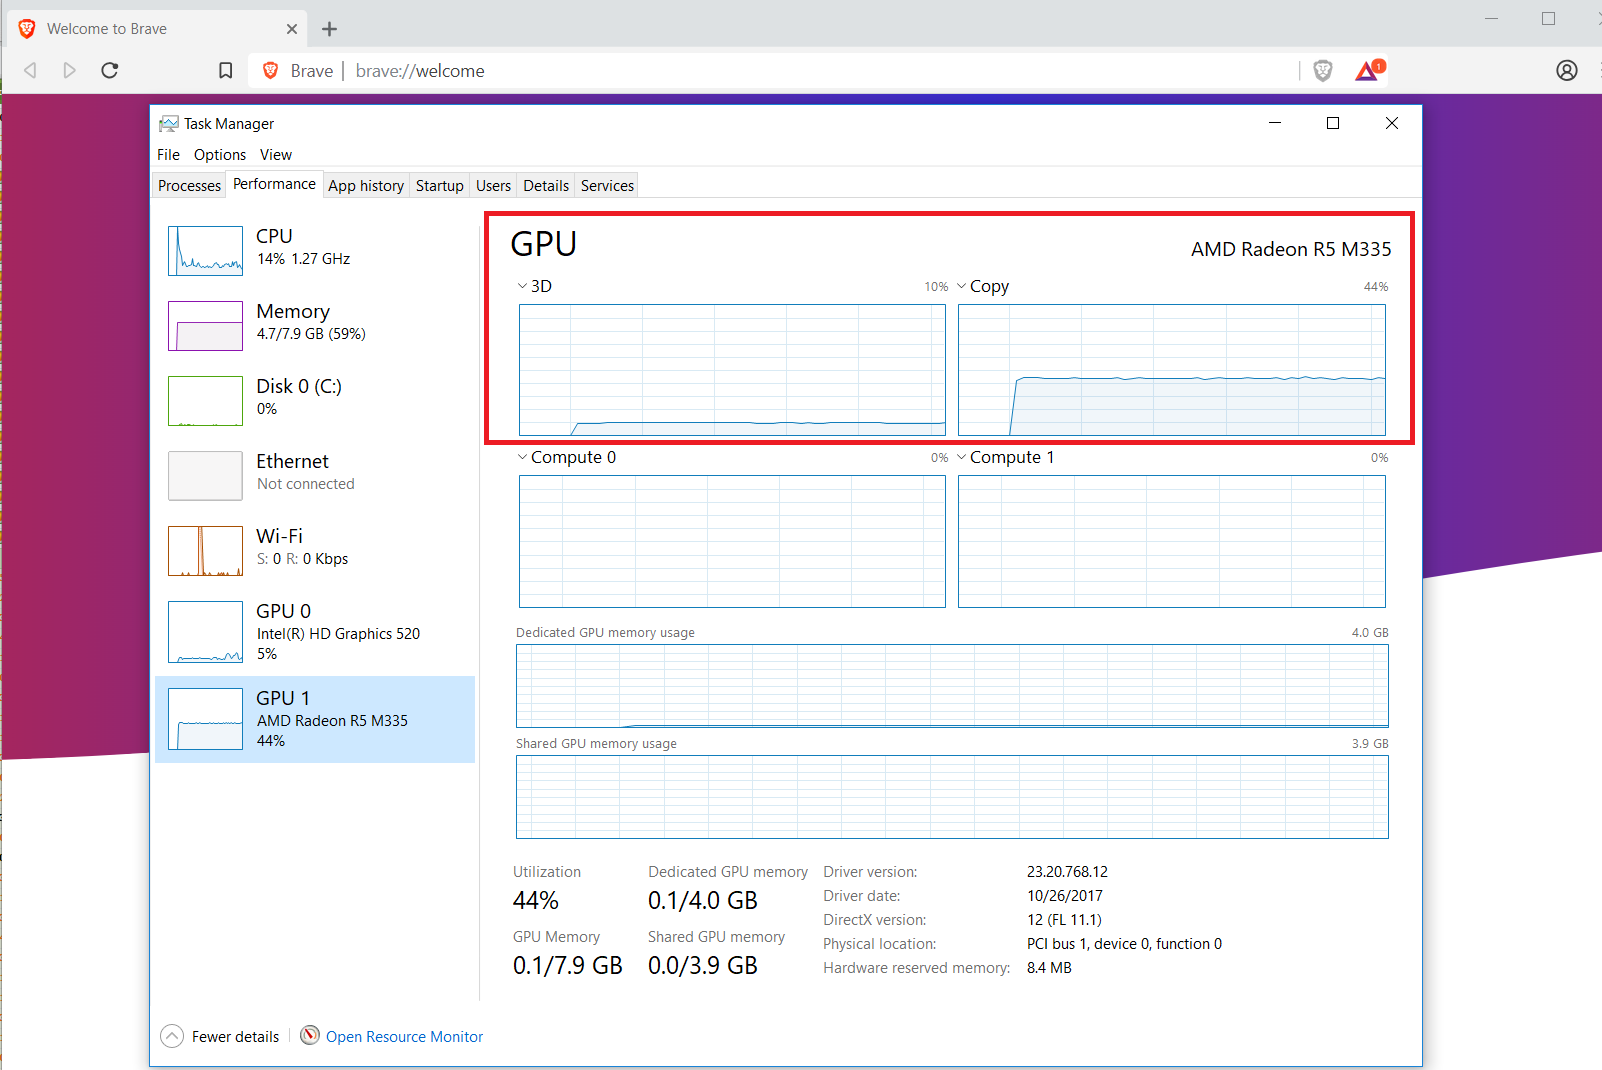Click the driver version value 23.20.768.12
The image size is (1602, 1070).
pos(1067,872)
